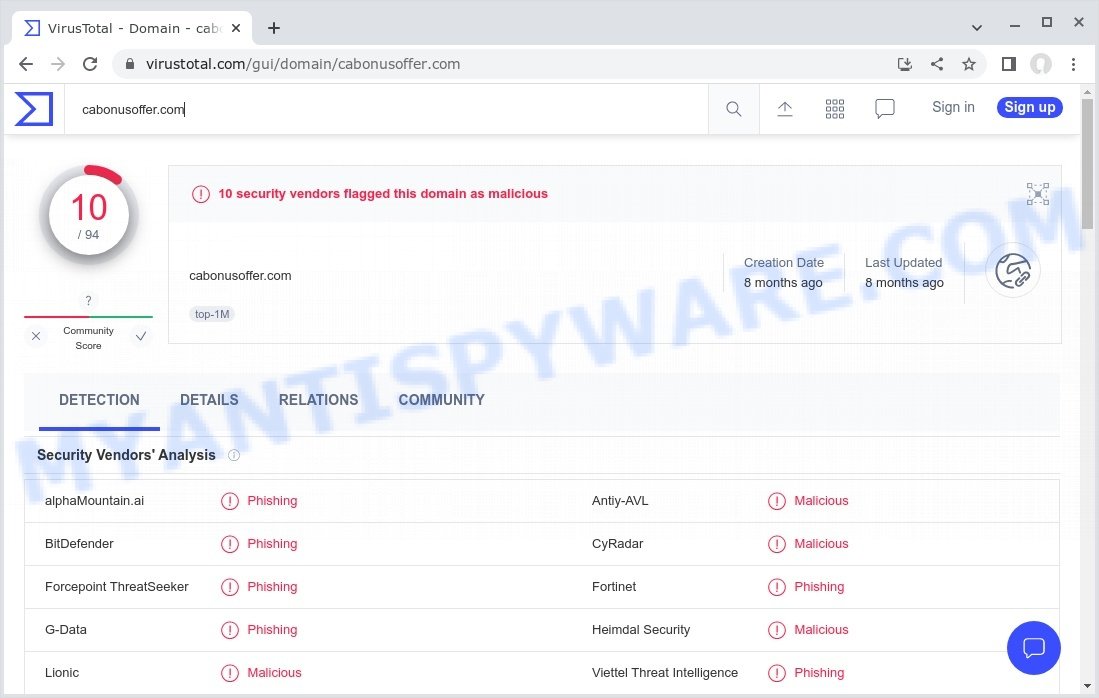
Task: Open a new browser tab
Action: (274, 28)
